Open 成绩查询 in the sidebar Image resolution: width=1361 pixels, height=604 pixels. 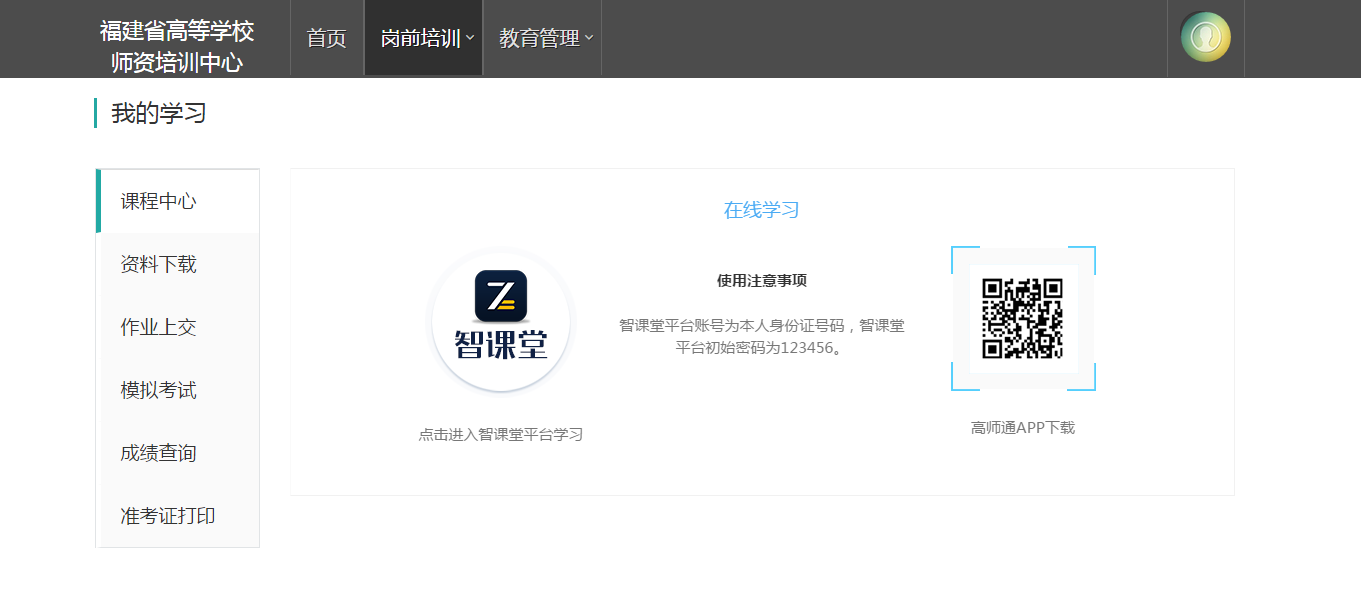[158, 453]
